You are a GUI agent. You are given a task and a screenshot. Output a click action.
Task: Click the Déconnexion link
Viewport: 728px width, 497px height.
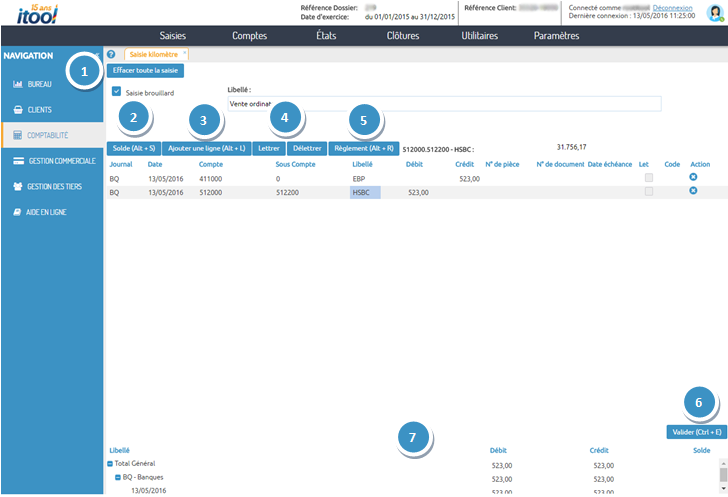[672, 7]
